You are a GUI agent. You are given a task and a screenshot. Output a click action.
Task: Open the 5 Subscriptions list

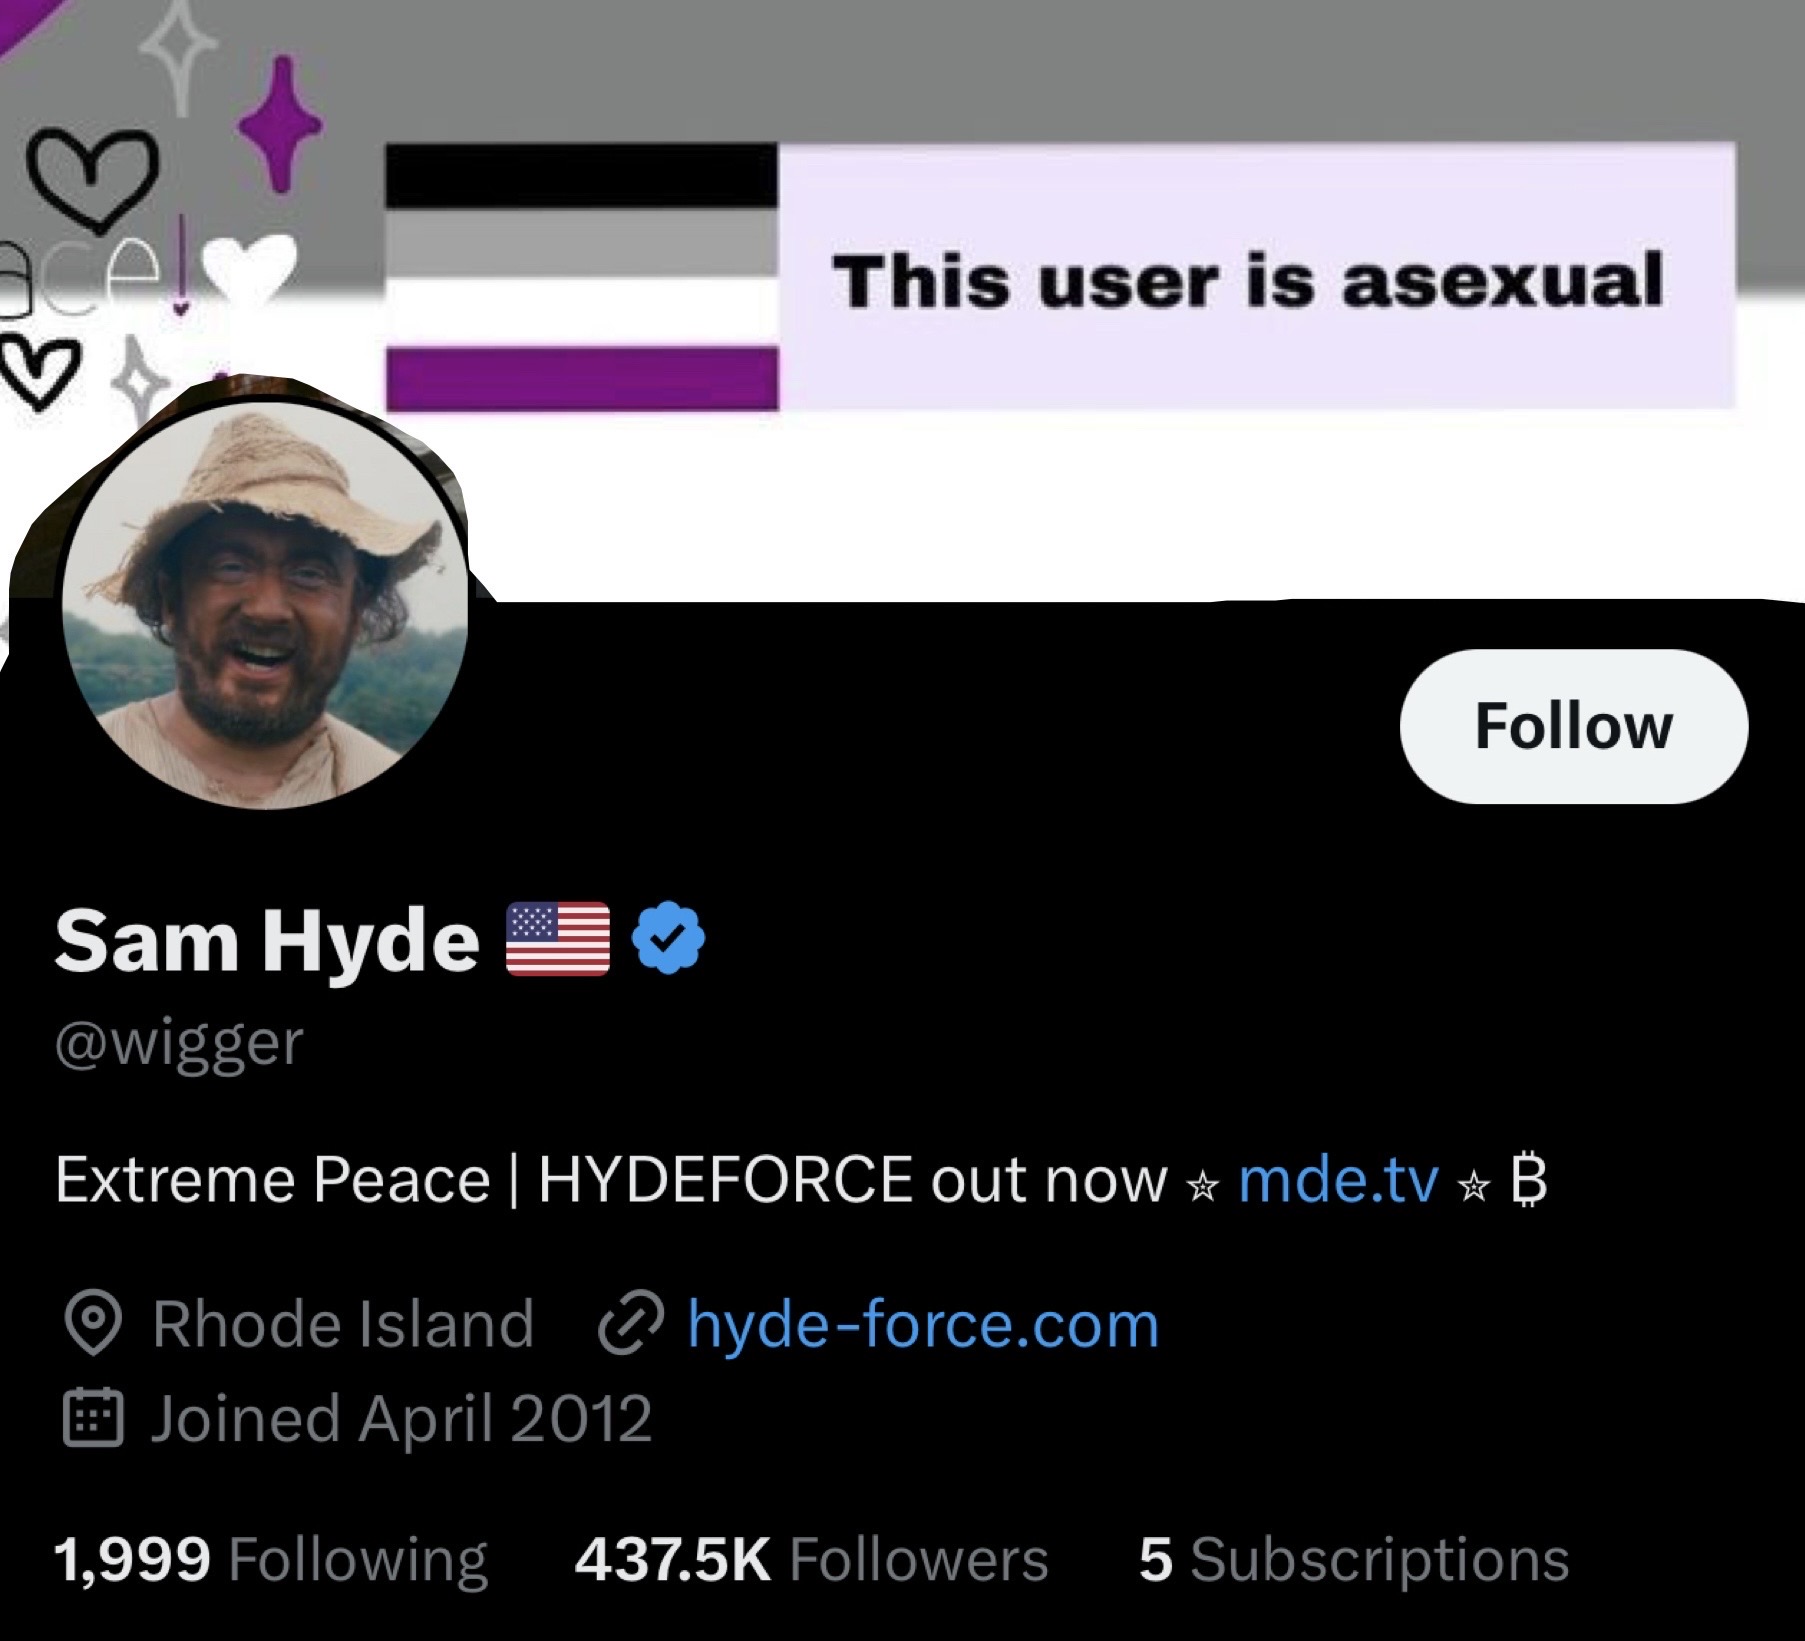[1354, 1559]
